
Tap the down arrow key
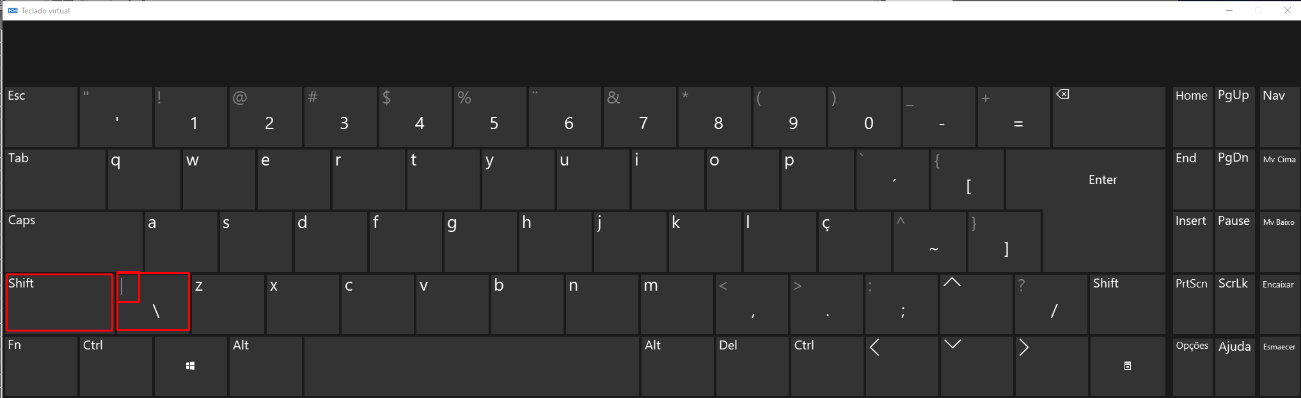coord(976,367)
